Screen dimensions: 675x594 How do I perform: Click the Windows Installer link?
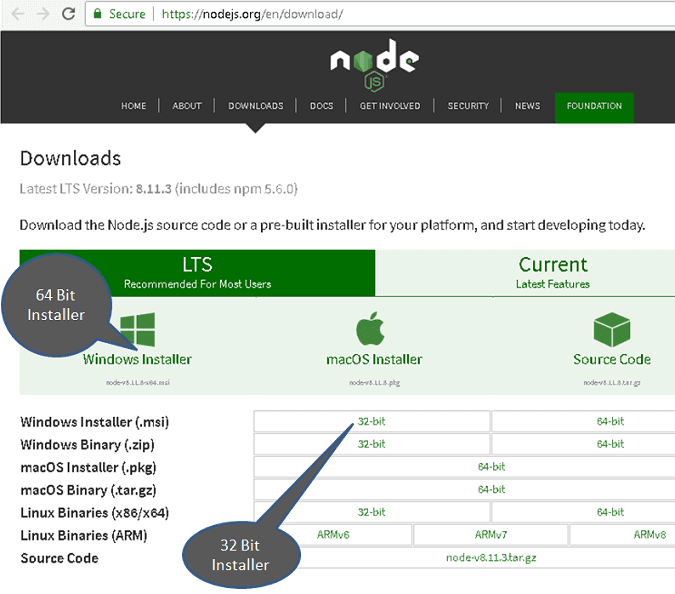tap(137, 359)
